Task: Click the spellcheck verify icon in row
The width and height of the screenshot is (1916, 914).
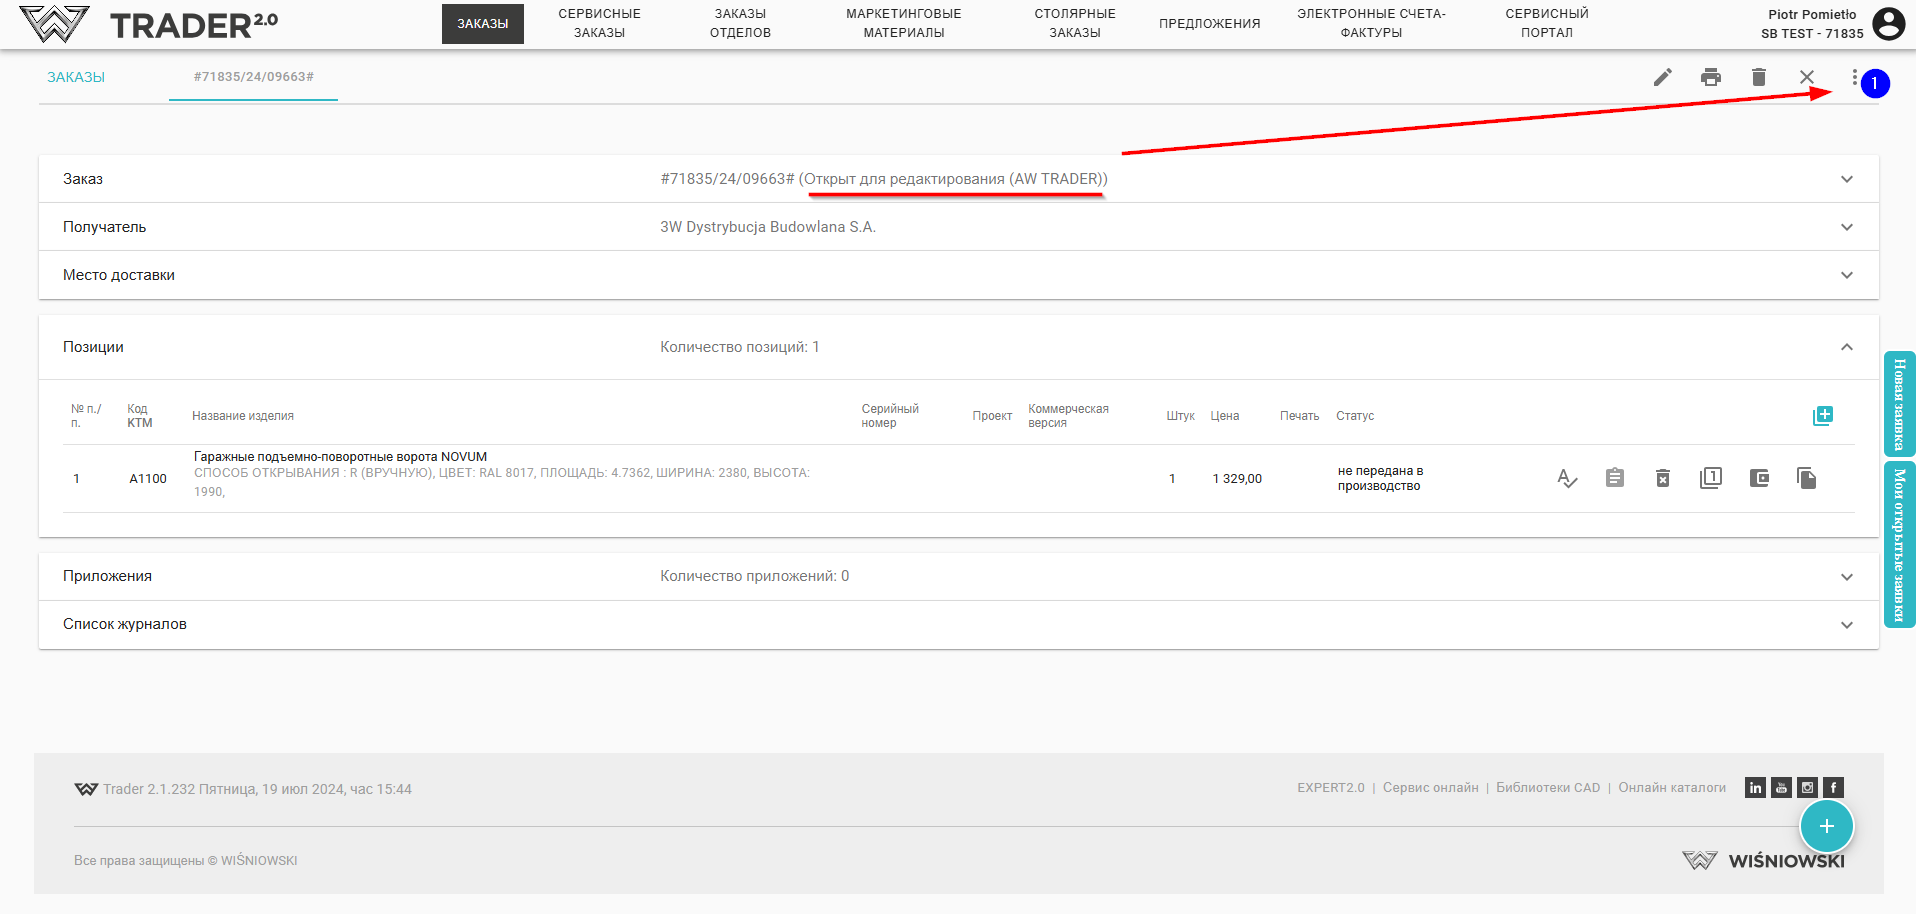Action: click(1566, 478)
